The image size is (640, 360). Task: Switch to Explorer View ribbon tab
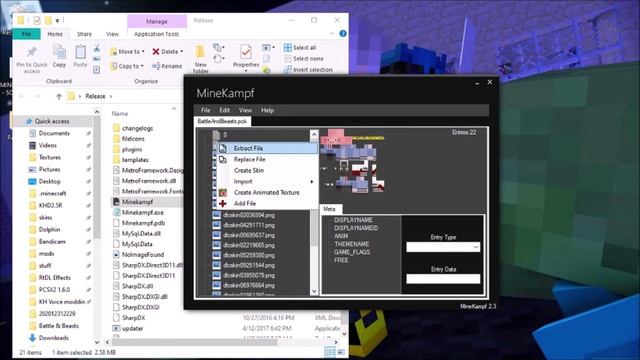(112, 34)
